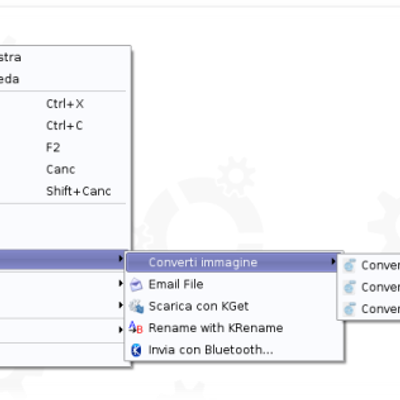Image resolution: width=400 pixels, height=400 pixels.
Task: Click the Scarica con KGet download icon
Action: point(136,306)
